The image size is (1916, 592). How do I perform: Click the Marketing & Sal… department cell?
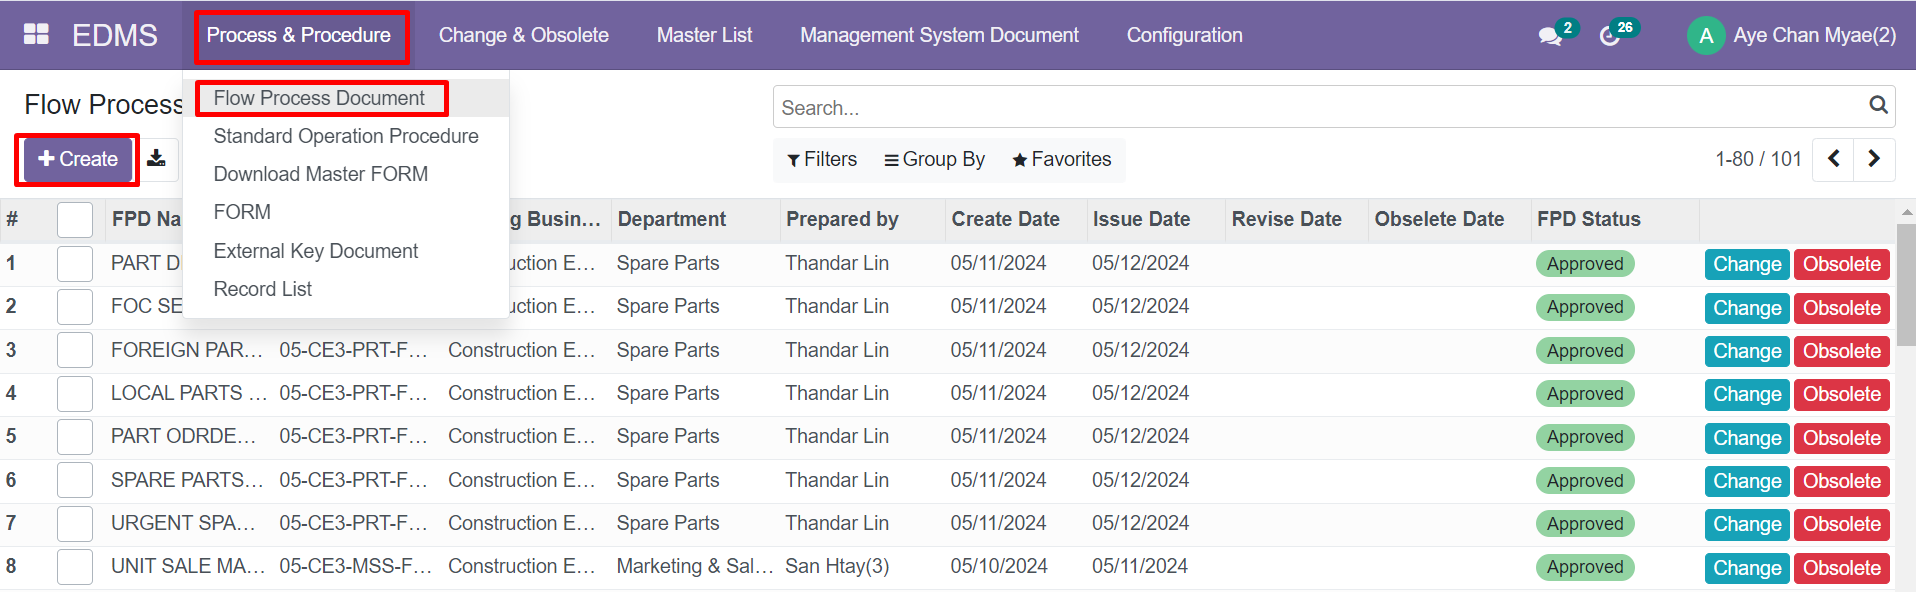click(695, 566)
